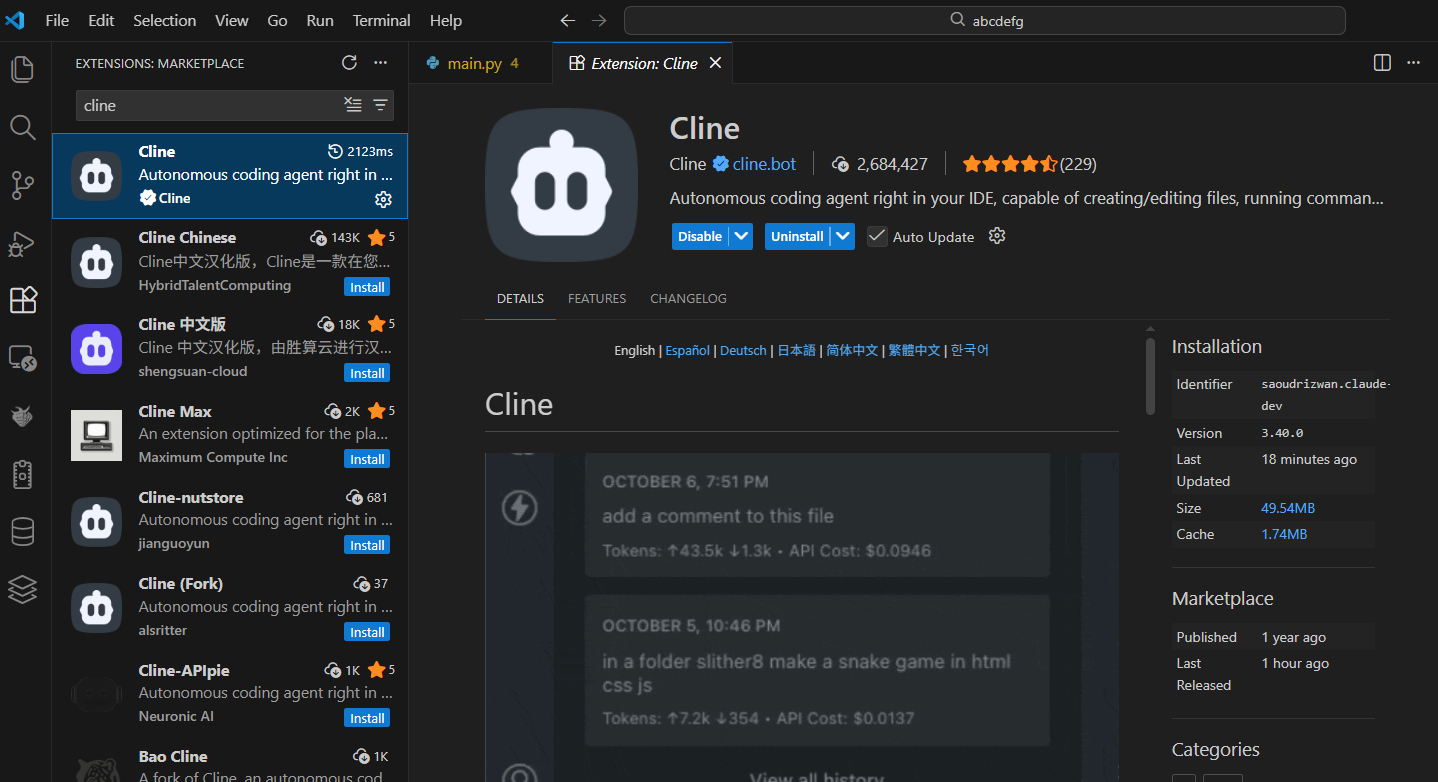Click the 49.54MB size link
Image resolution: width=1438 pixels, height=782 pixels.
pos(1288,508)
